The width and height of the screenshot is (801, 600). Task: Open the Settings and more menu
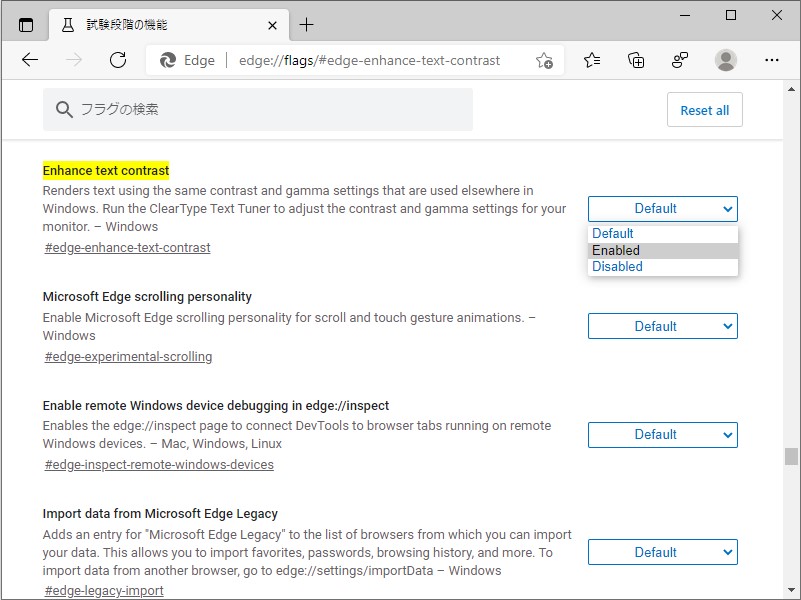click(x=772, y=60)
